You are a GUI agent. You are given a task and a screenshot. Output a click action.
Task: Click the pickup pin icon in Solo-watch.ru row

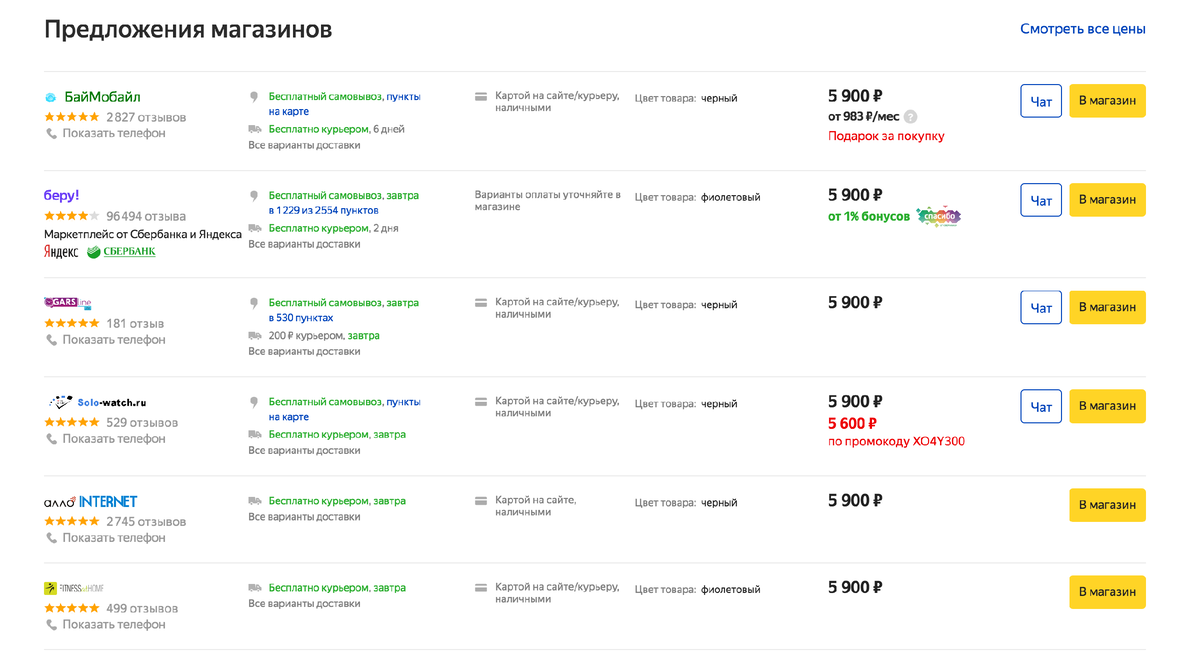(254, 403)
